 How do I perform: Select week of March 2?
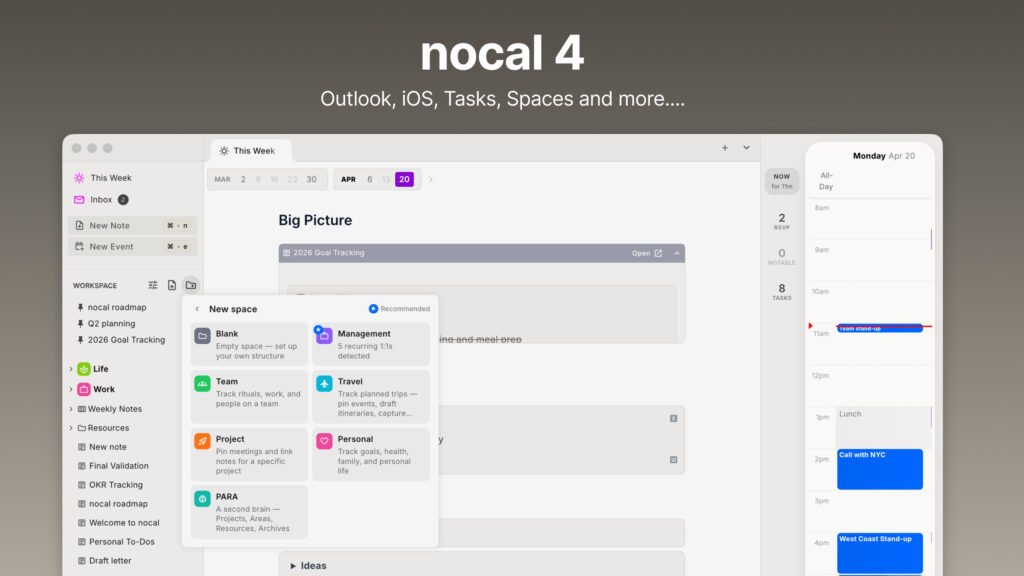point(243,179)
